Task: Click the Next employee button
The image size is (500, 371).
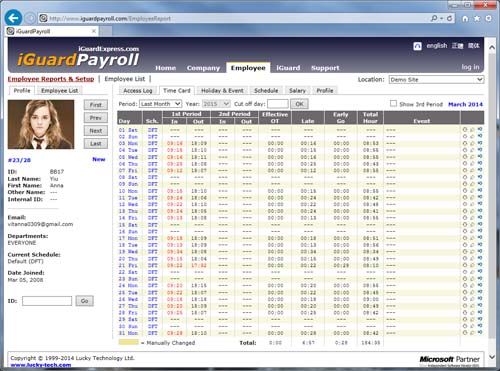Action: [x=96, y=131]
